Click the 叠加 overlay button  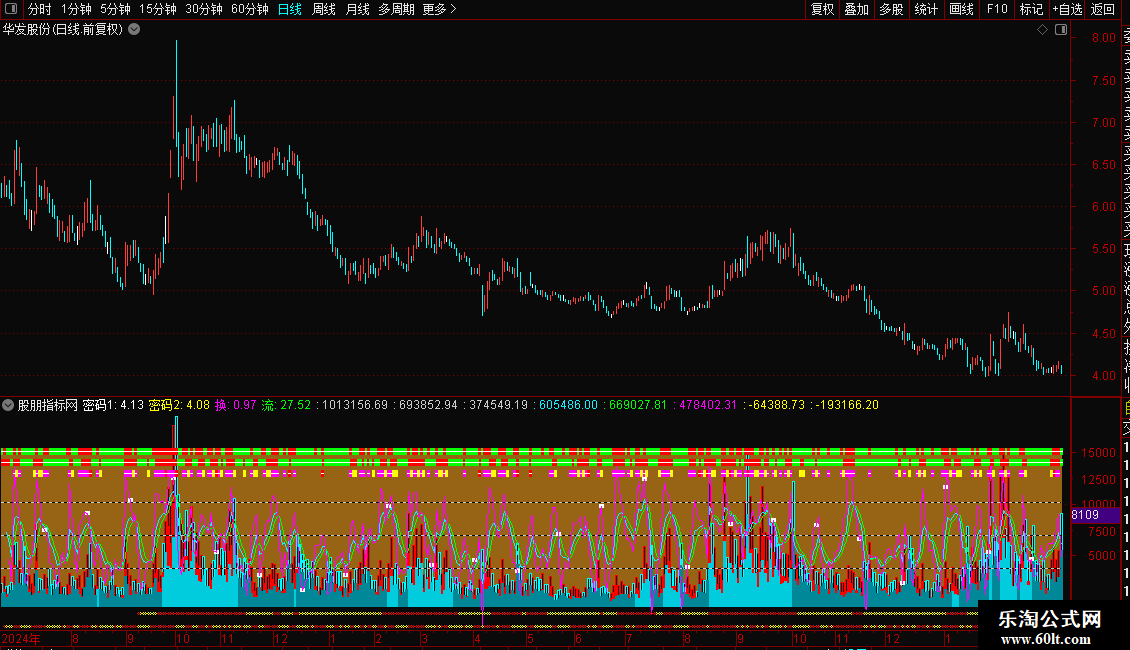[x=857, y=9]
